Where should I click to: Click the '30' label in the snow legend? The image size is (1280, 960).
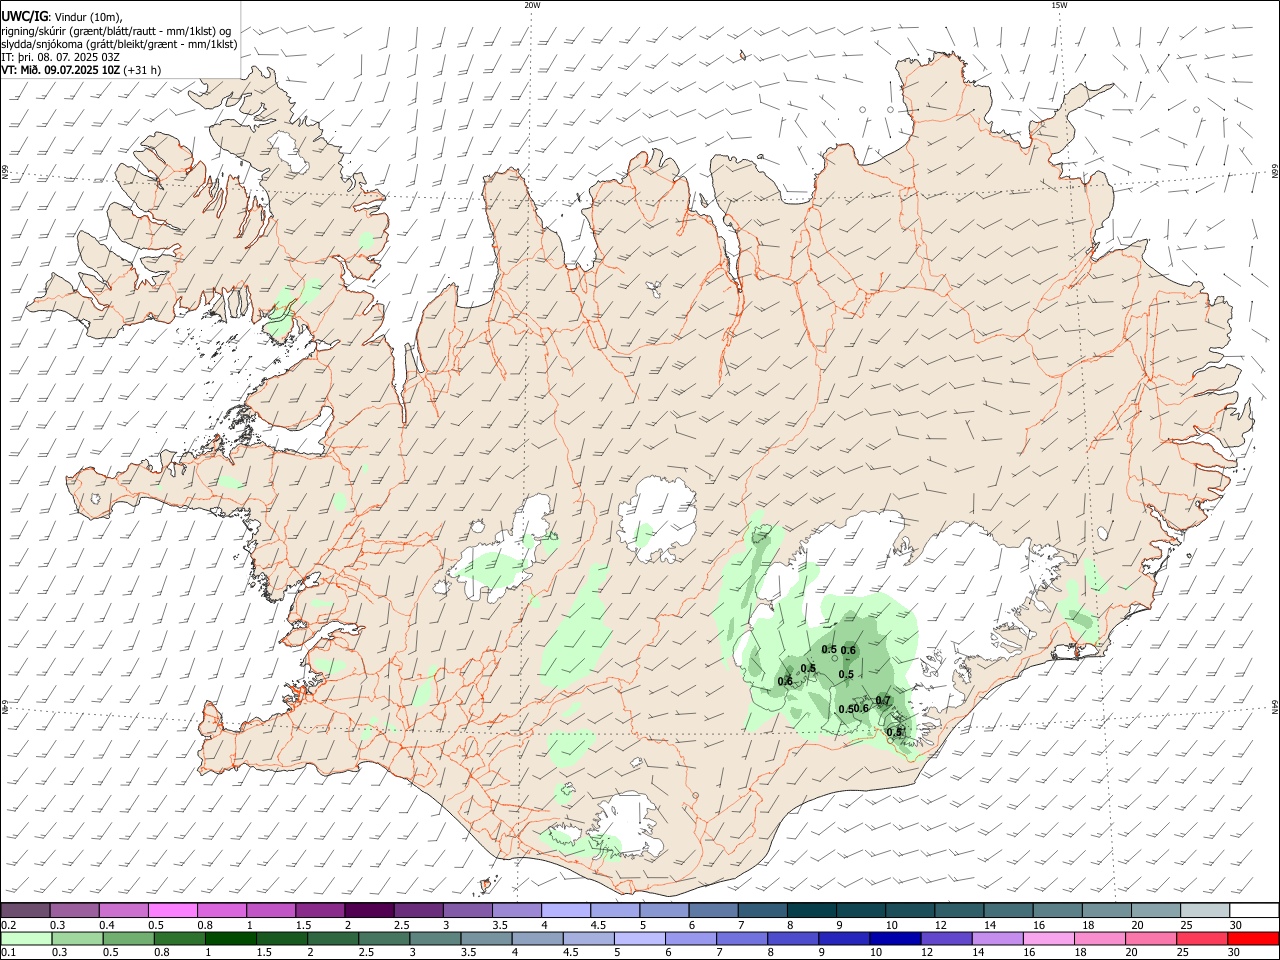tap(1235, 925)
